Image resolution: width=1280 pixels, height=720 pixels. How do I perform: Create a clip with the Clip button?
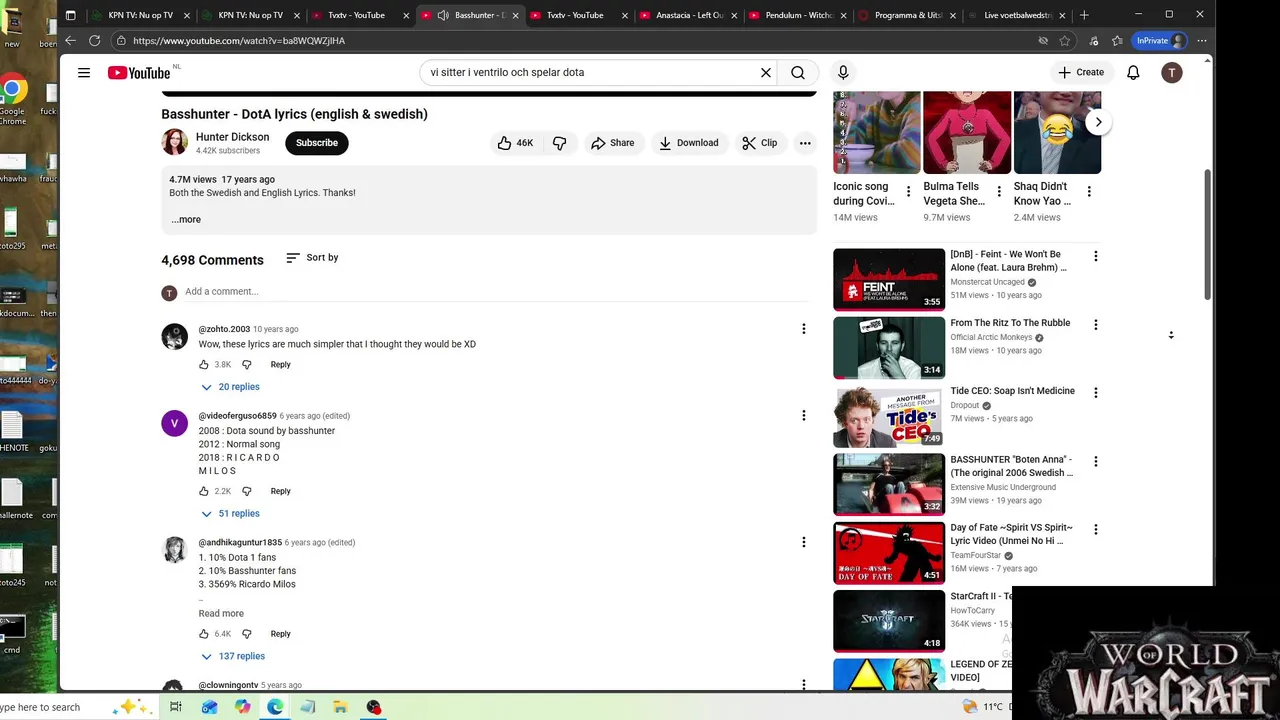pyautogui.click(x=759, y=143)
